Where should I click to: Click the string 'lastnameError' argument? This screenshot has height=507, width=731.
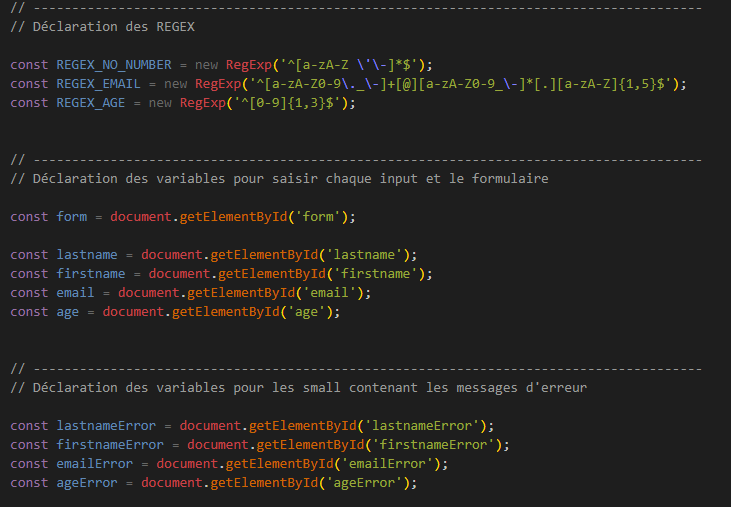click(422, 426)
